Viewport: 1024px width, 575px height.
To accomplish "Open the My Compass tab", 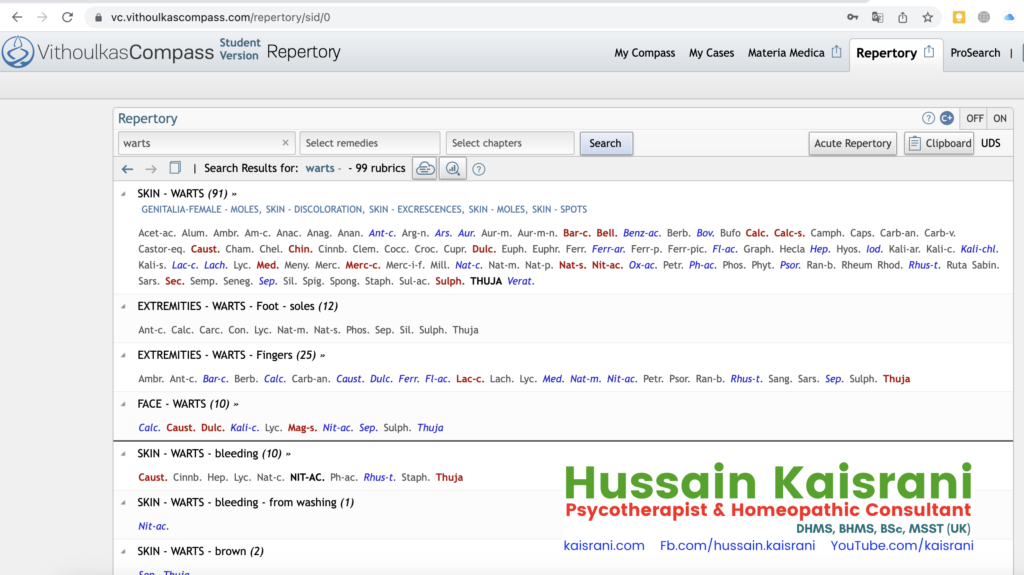I will [645, 53].
